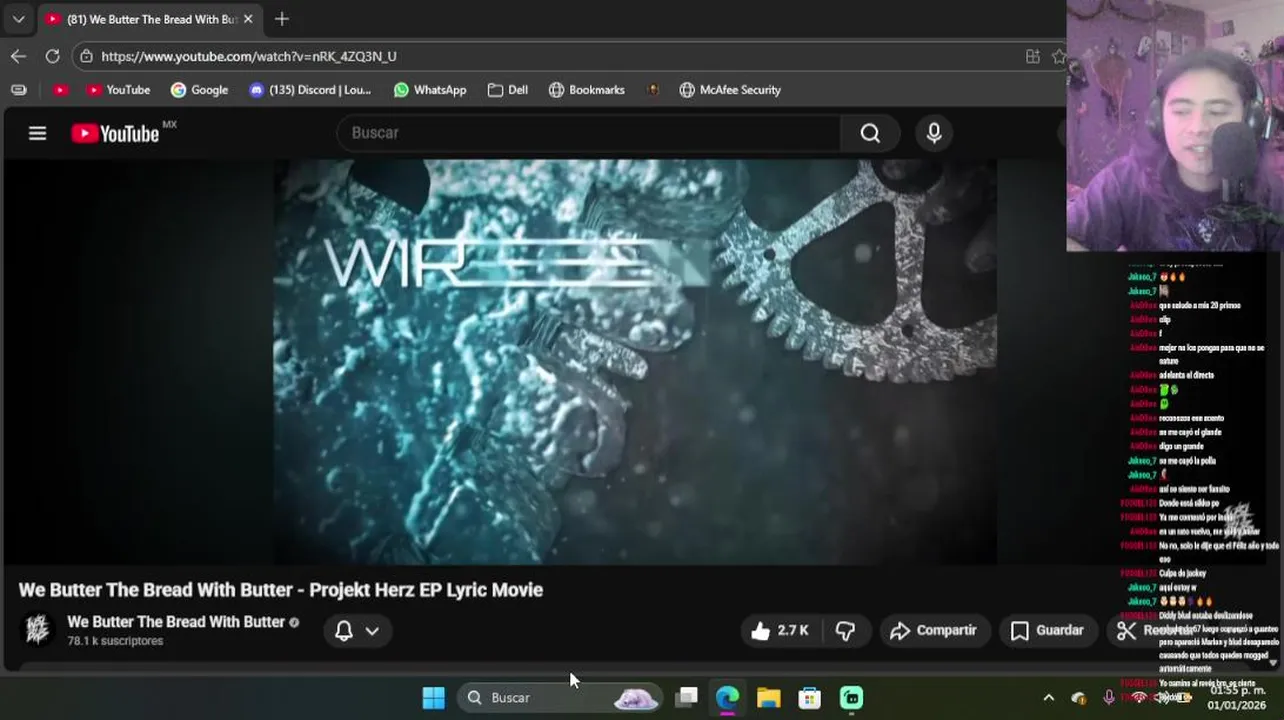Create a clip with the scissors Recortar button
Screen dimensions: 1284x720
[1156, 630]
